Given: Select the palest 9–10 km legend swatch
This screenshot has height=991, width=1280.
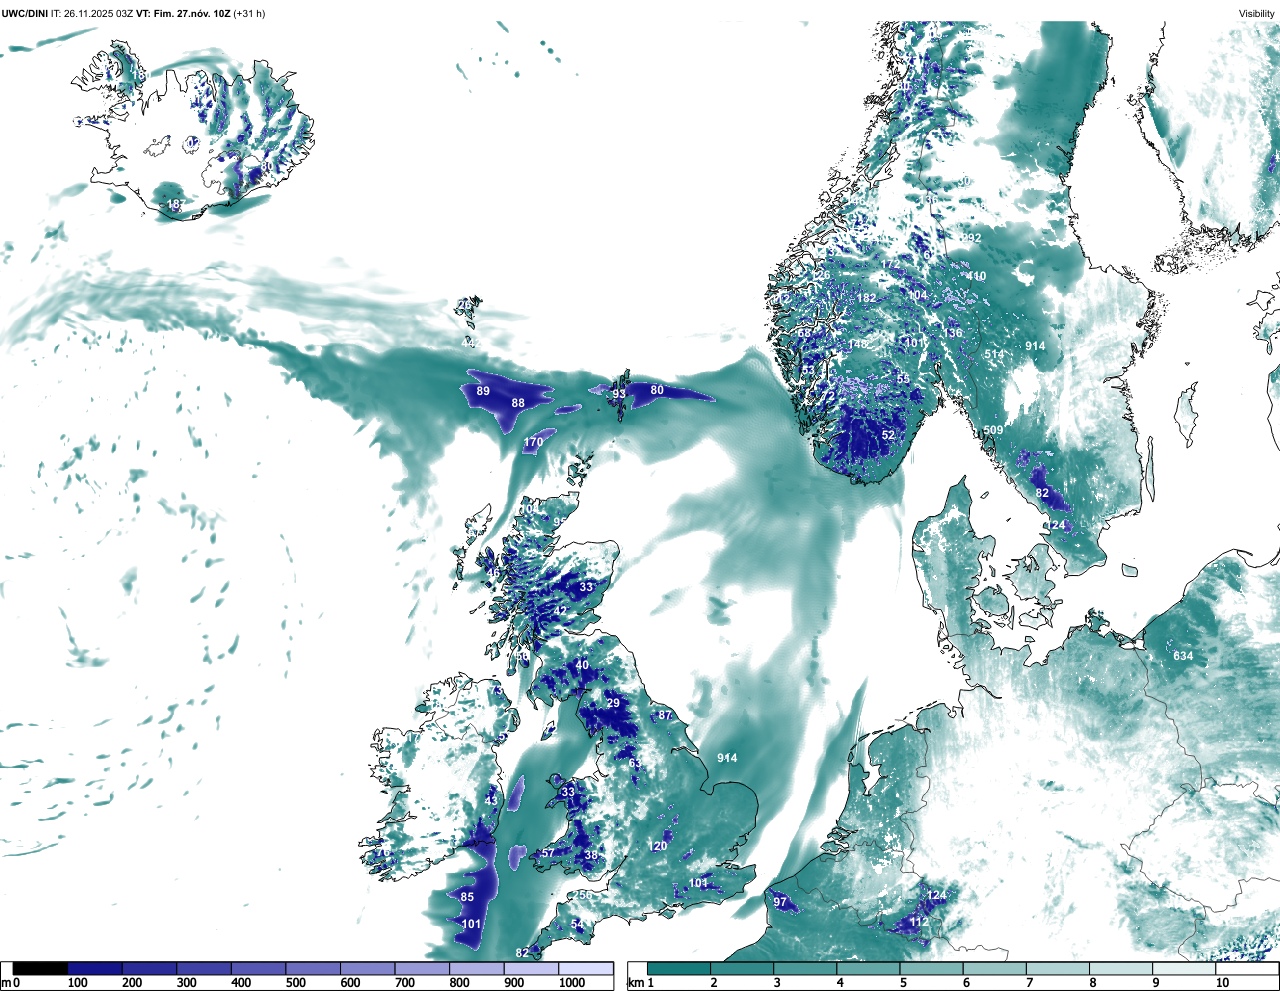Looking at the screenshot, I should click(x=1185, y=968).
